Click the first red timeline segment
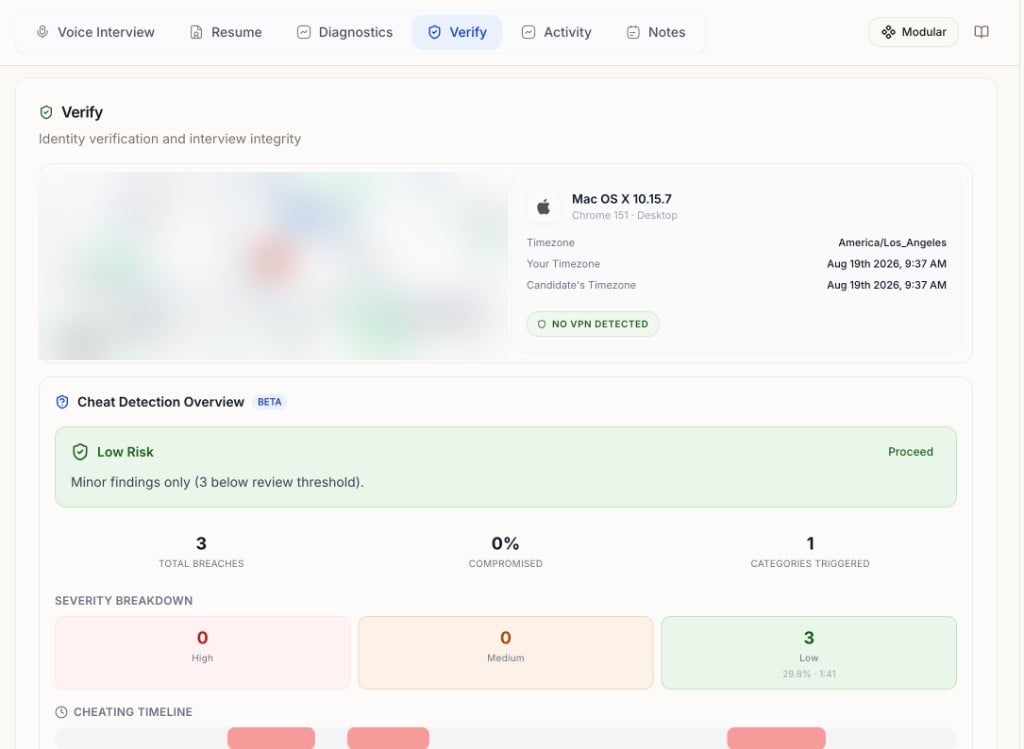 point(271,739)
